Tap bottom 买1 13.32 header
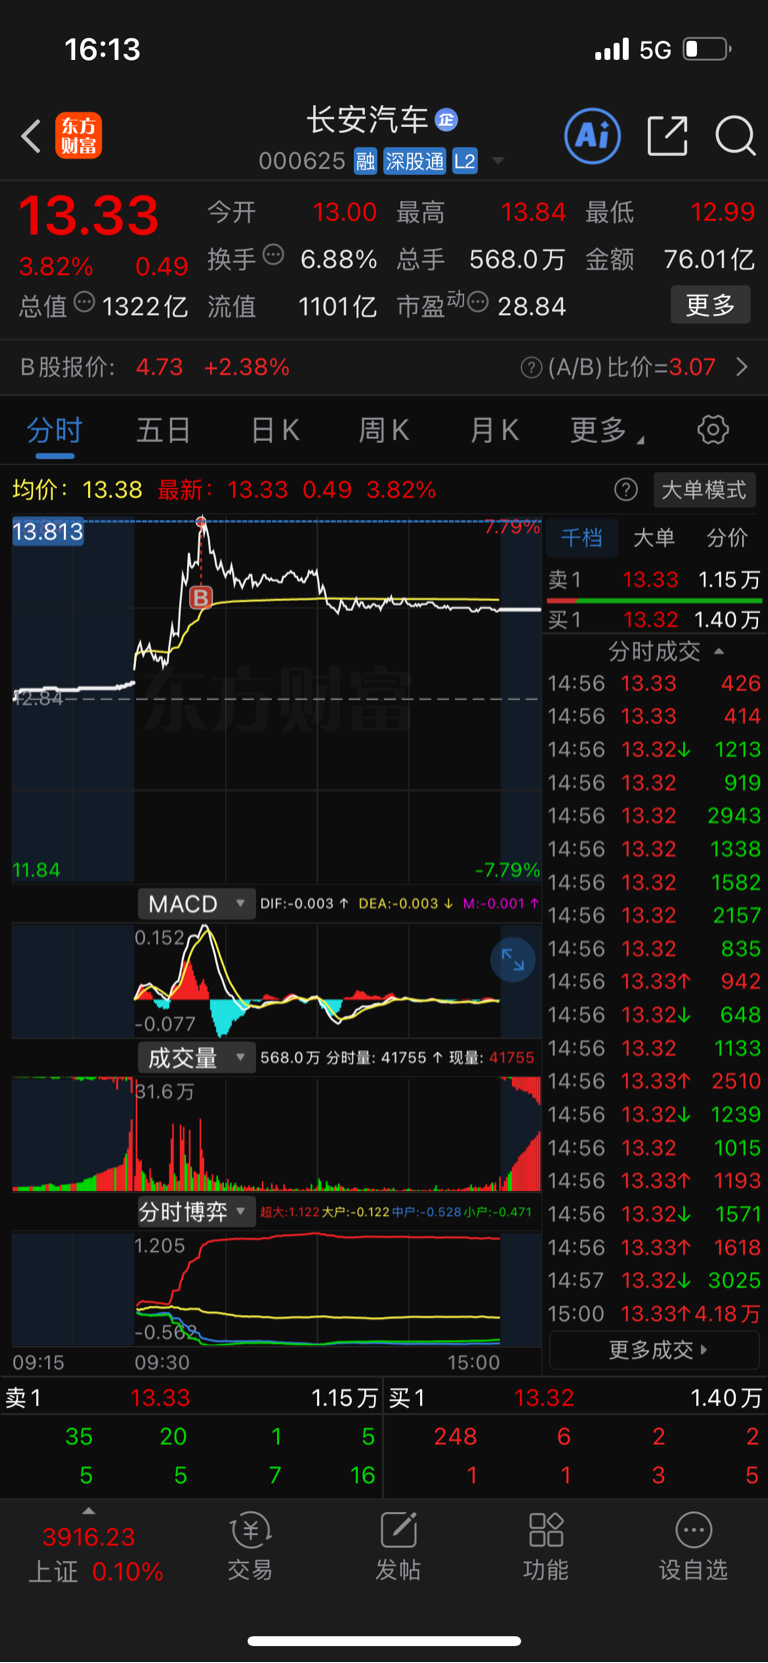 (575, 1398)
